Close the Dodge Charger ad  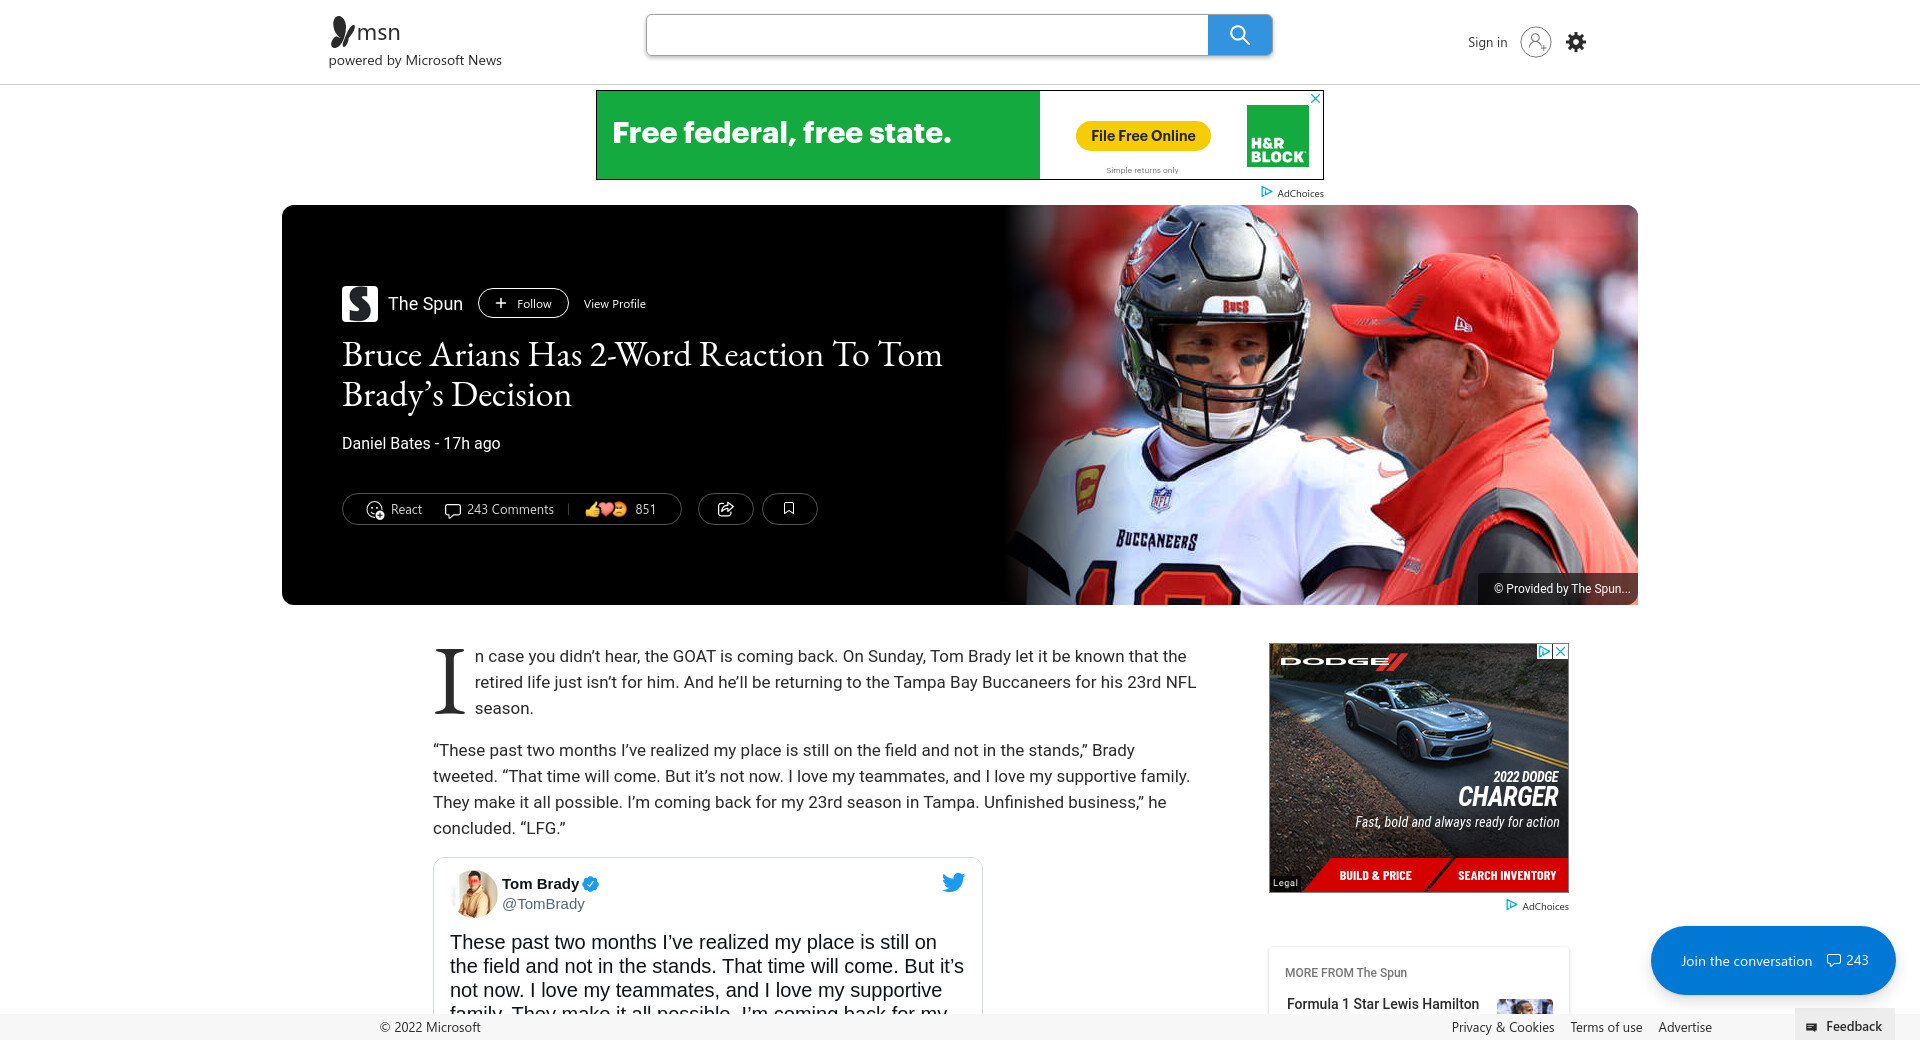1560,651
